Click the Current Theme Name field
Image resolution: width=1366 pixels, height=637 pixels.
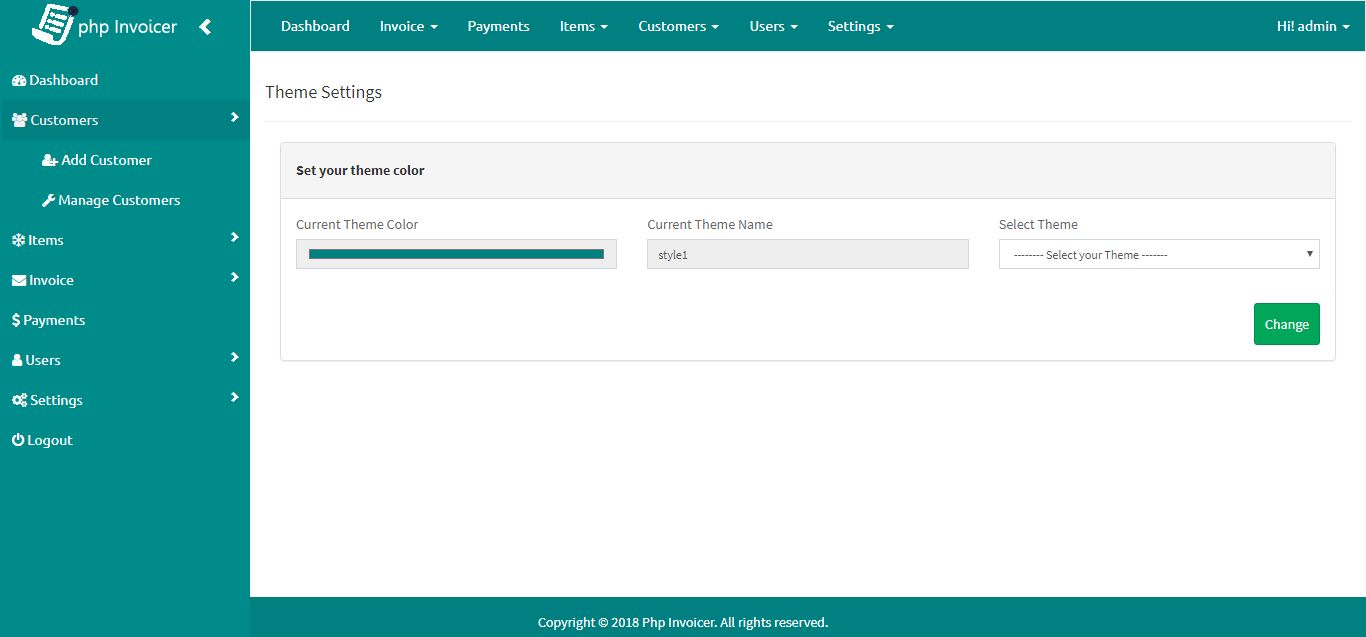coord(807,254)
